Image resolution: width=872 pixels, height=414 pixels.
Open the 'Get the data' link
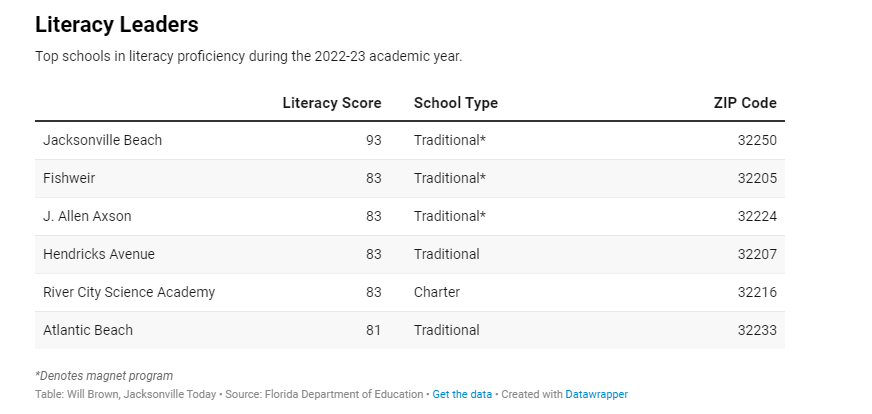[x=462, y=394]
